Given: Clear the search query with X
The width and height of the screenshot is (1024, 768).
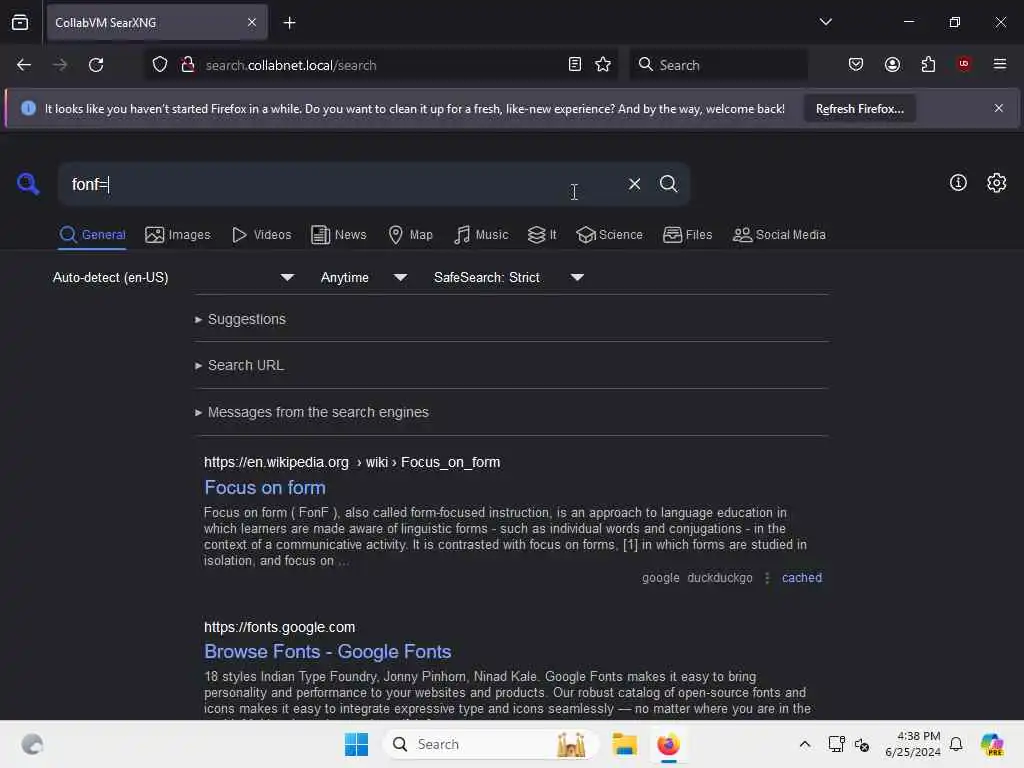Looking at the screenshot, I should click(x=634, y=184).
